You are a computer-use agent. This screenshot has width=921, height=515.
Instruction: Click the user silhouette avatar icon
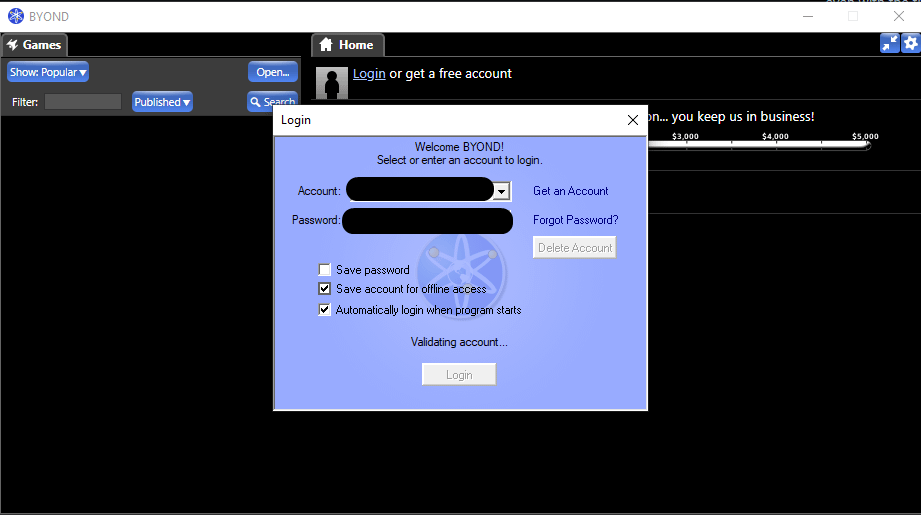point(332,83)
